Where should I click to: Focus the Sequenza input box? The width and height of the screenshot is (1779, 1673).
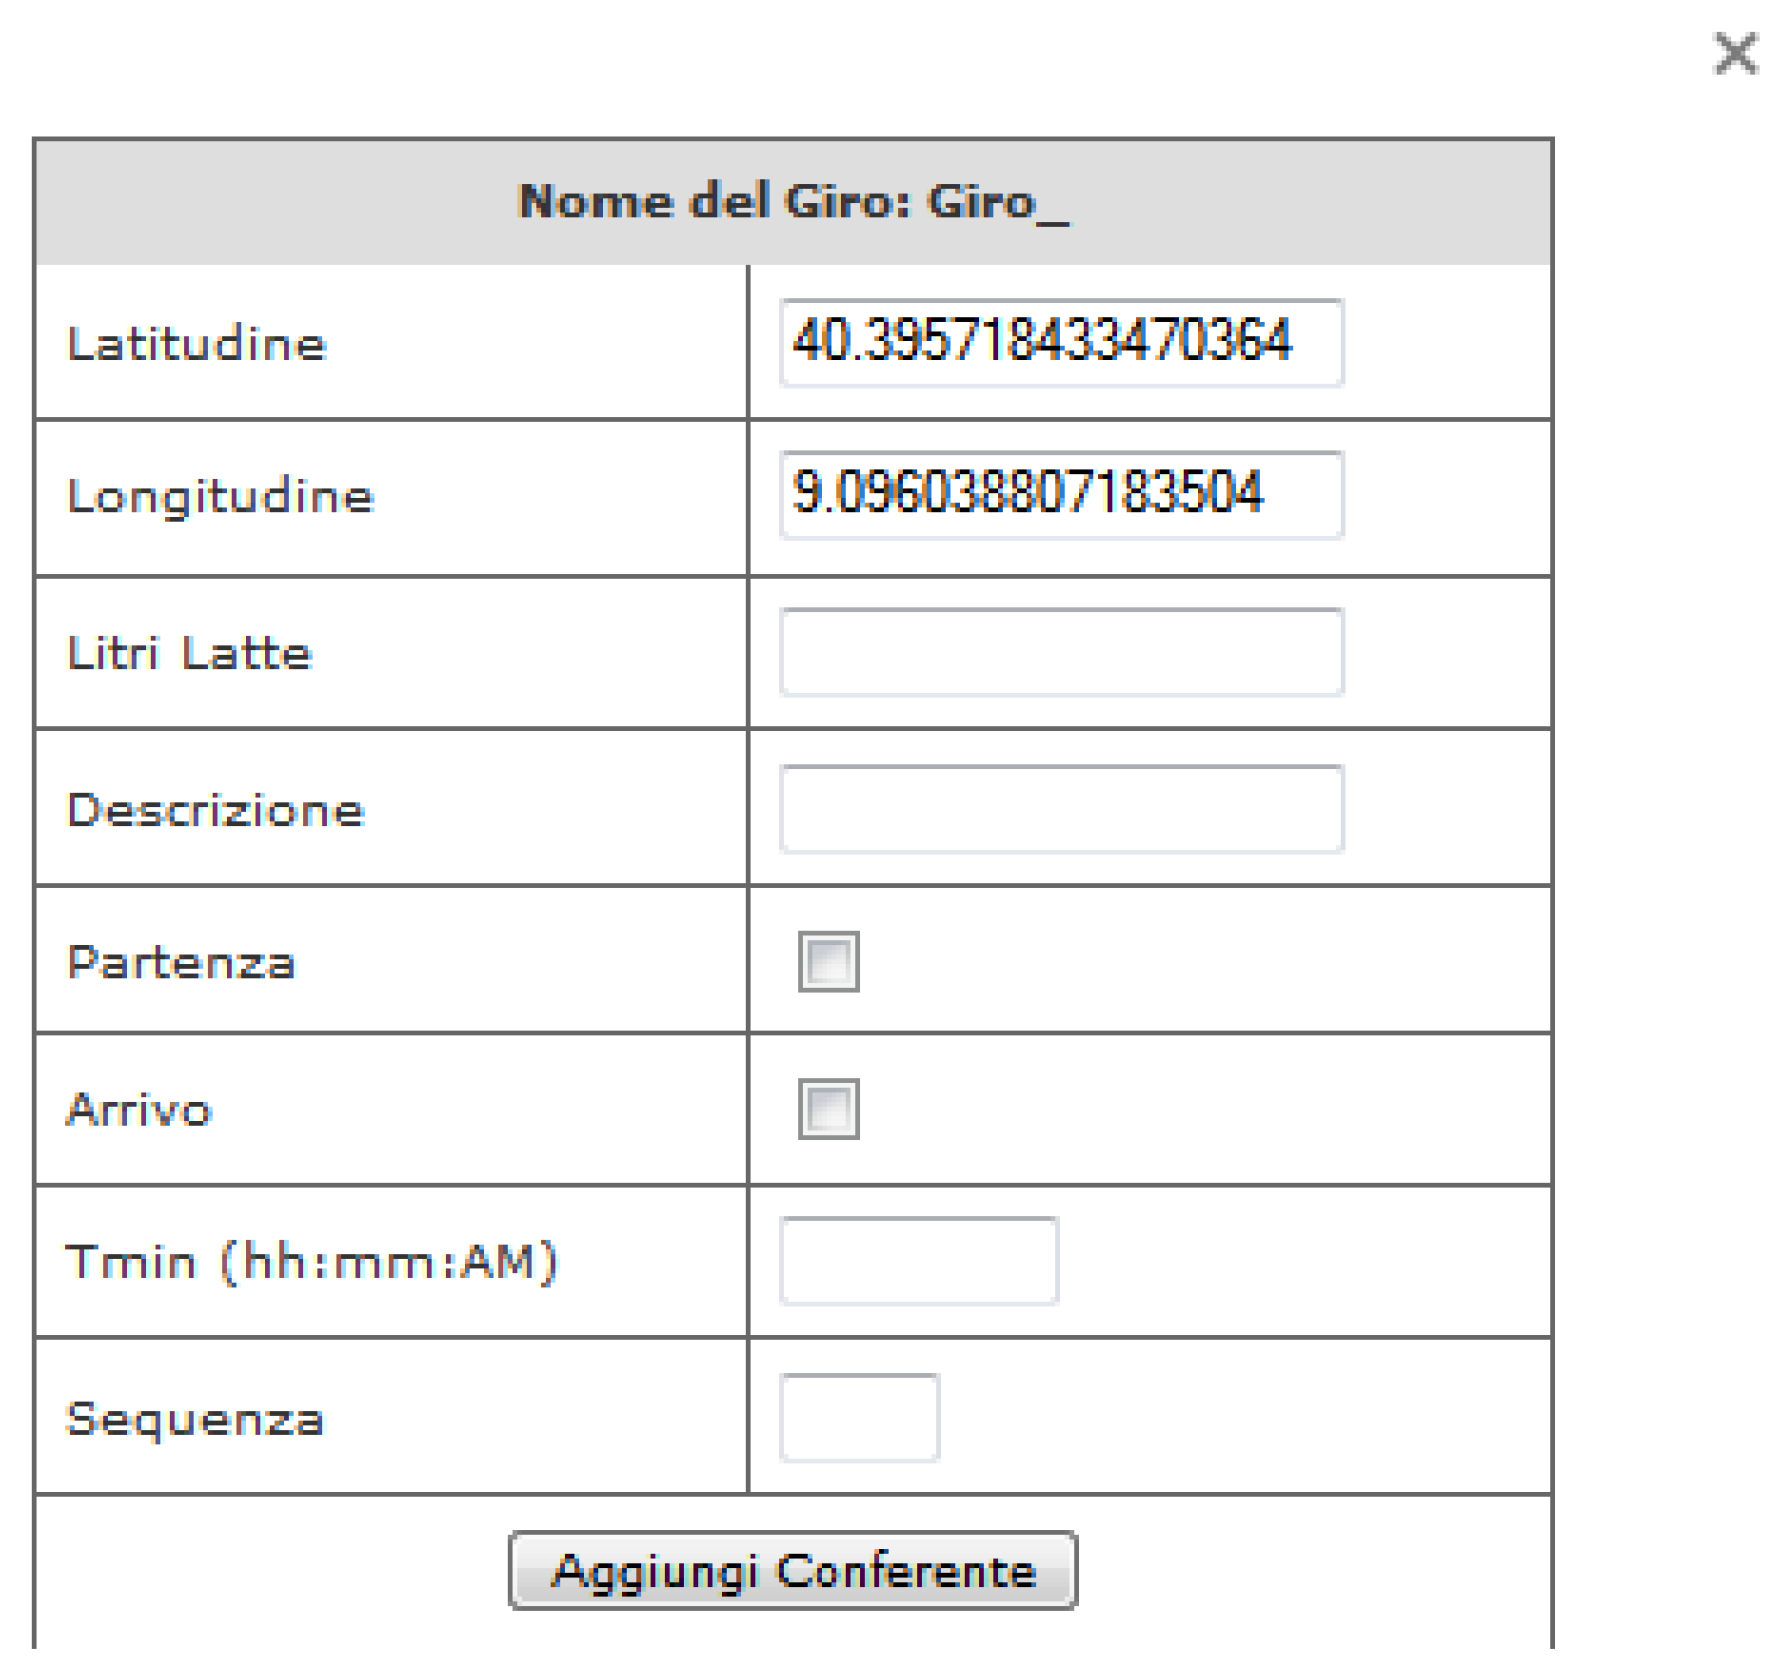[x=859, y=1418]
